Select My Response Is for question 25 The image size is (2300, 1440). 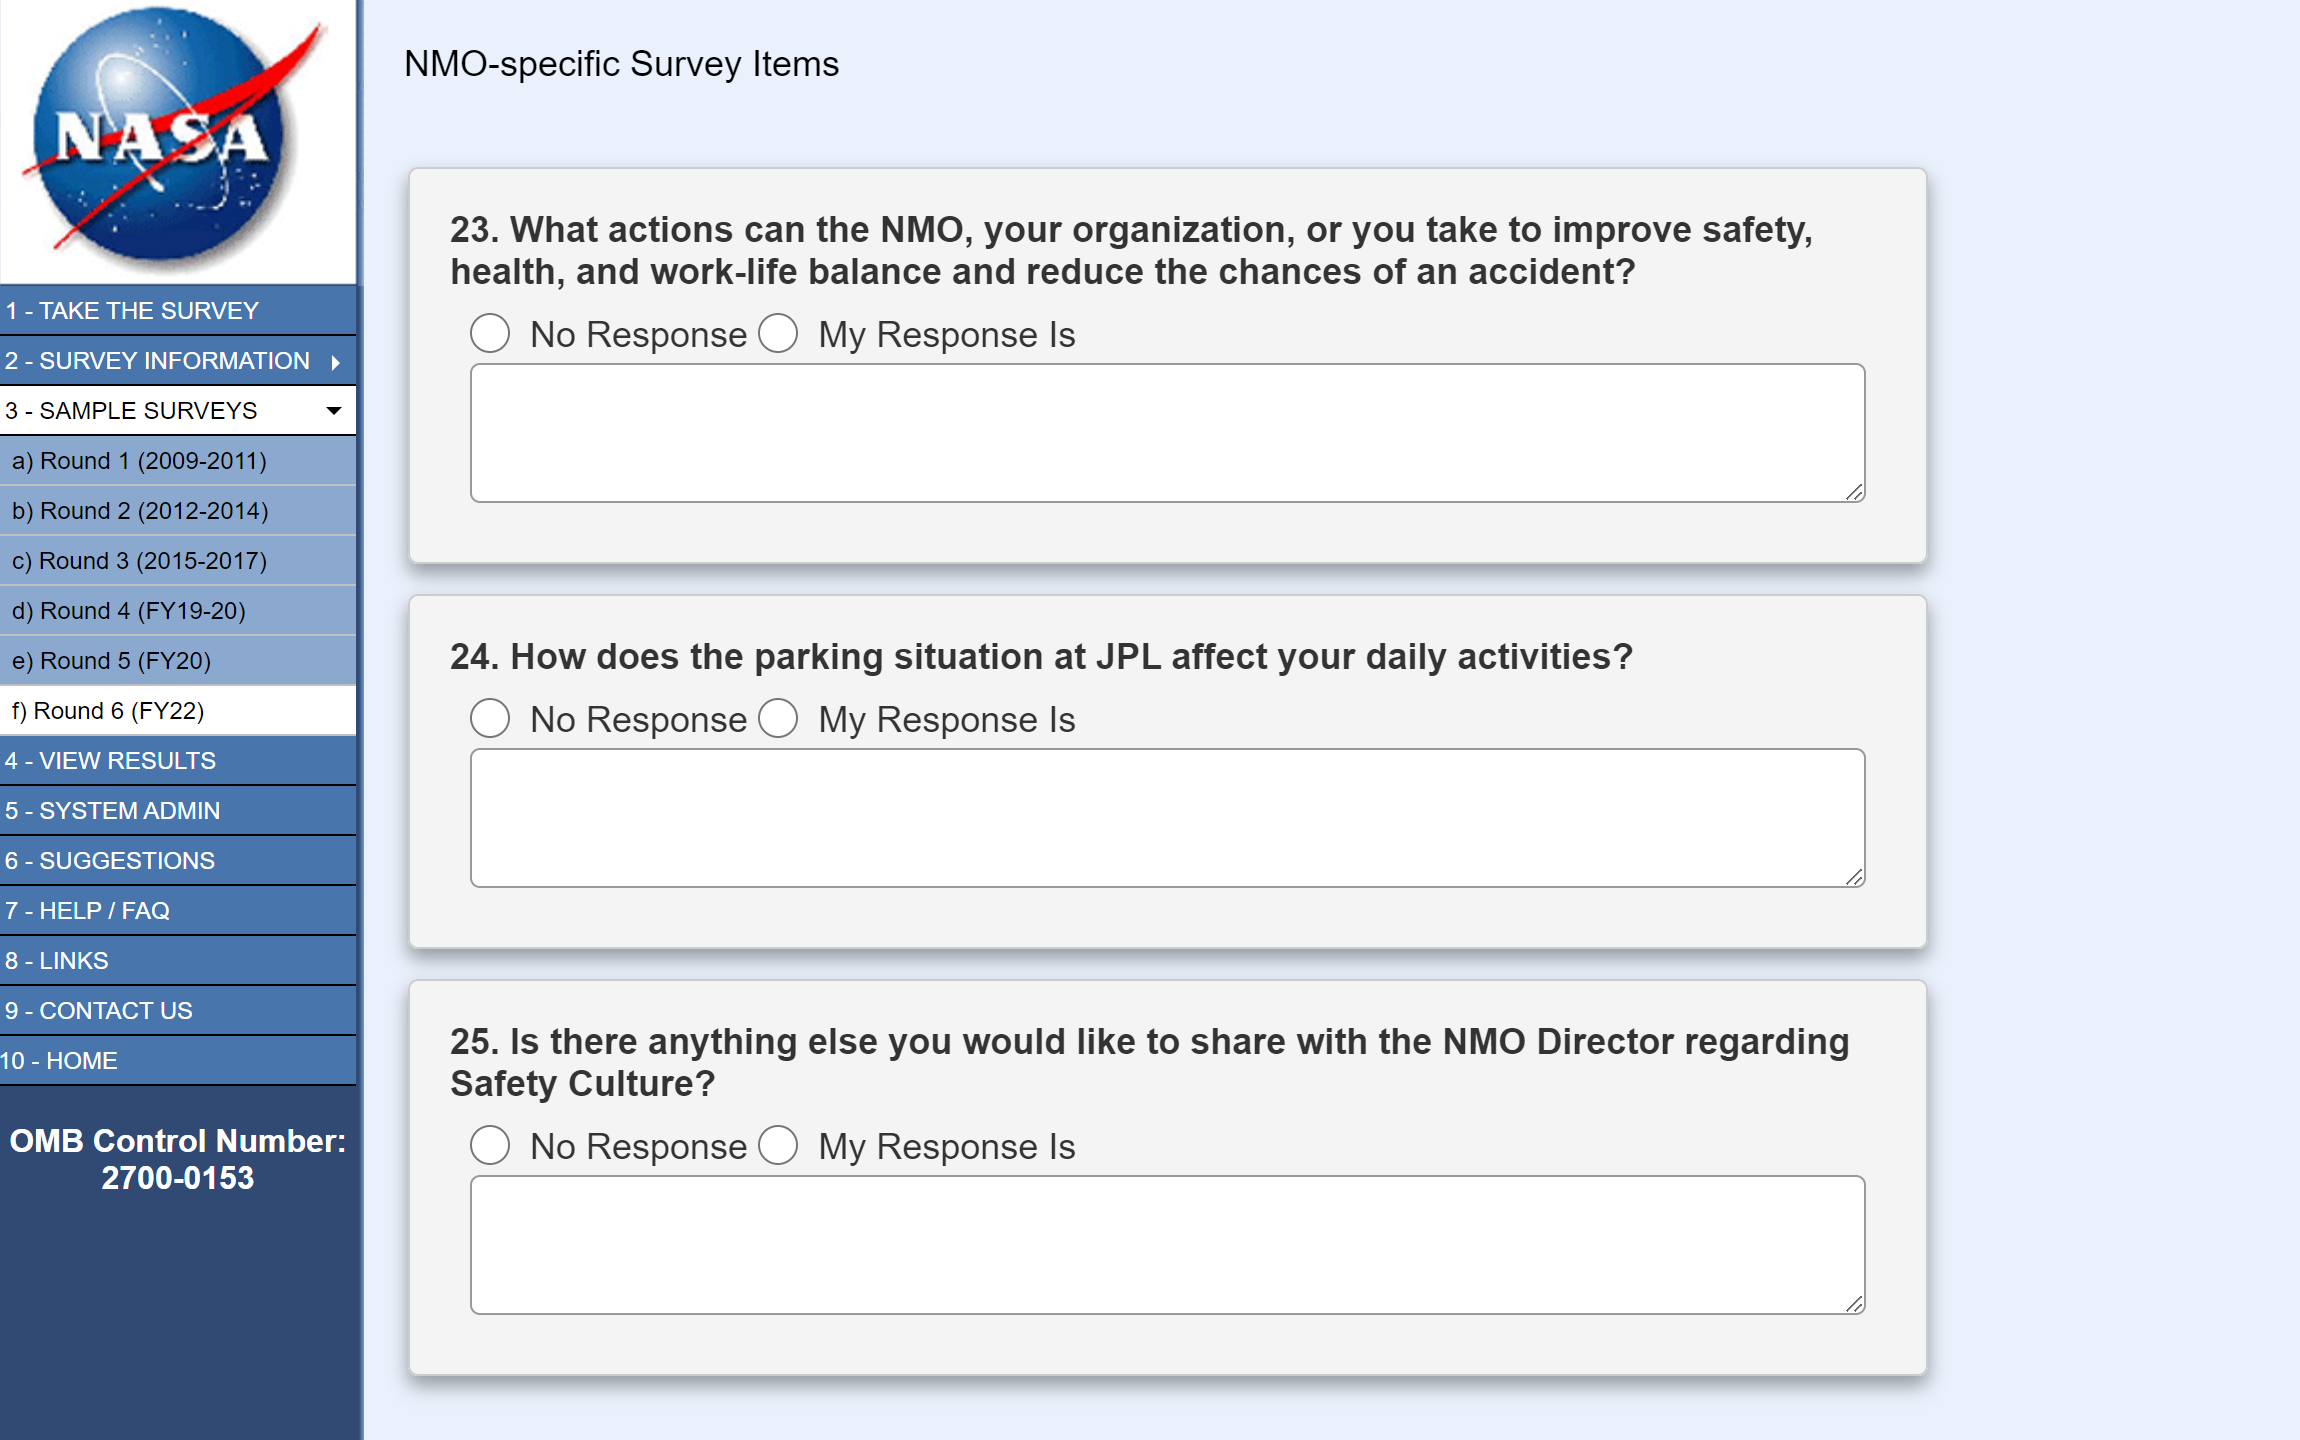tap(778, 1146)
